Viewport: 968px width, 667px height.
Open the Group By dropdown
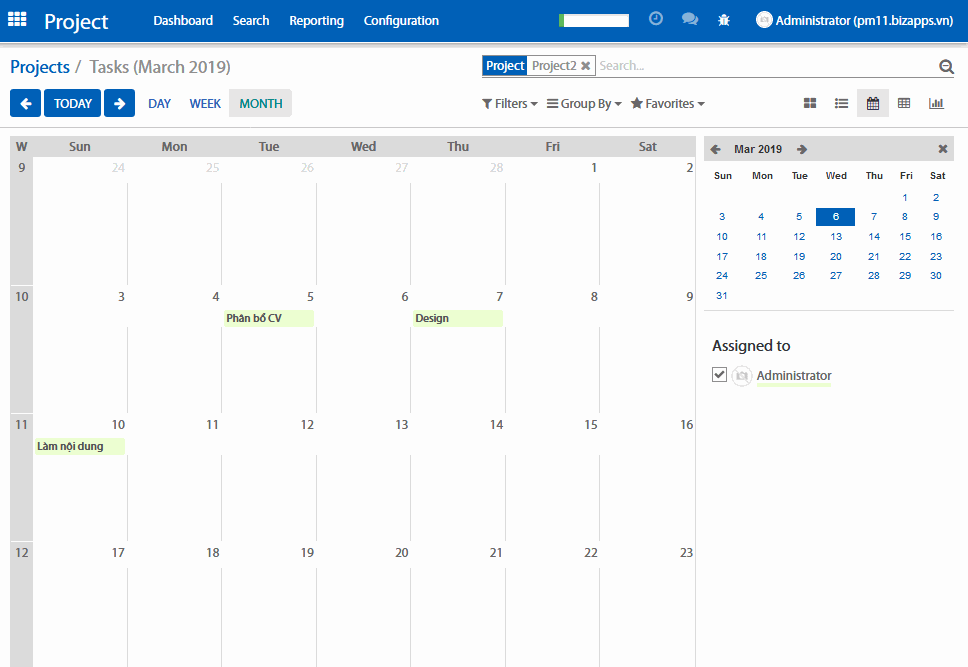(584, 104)
